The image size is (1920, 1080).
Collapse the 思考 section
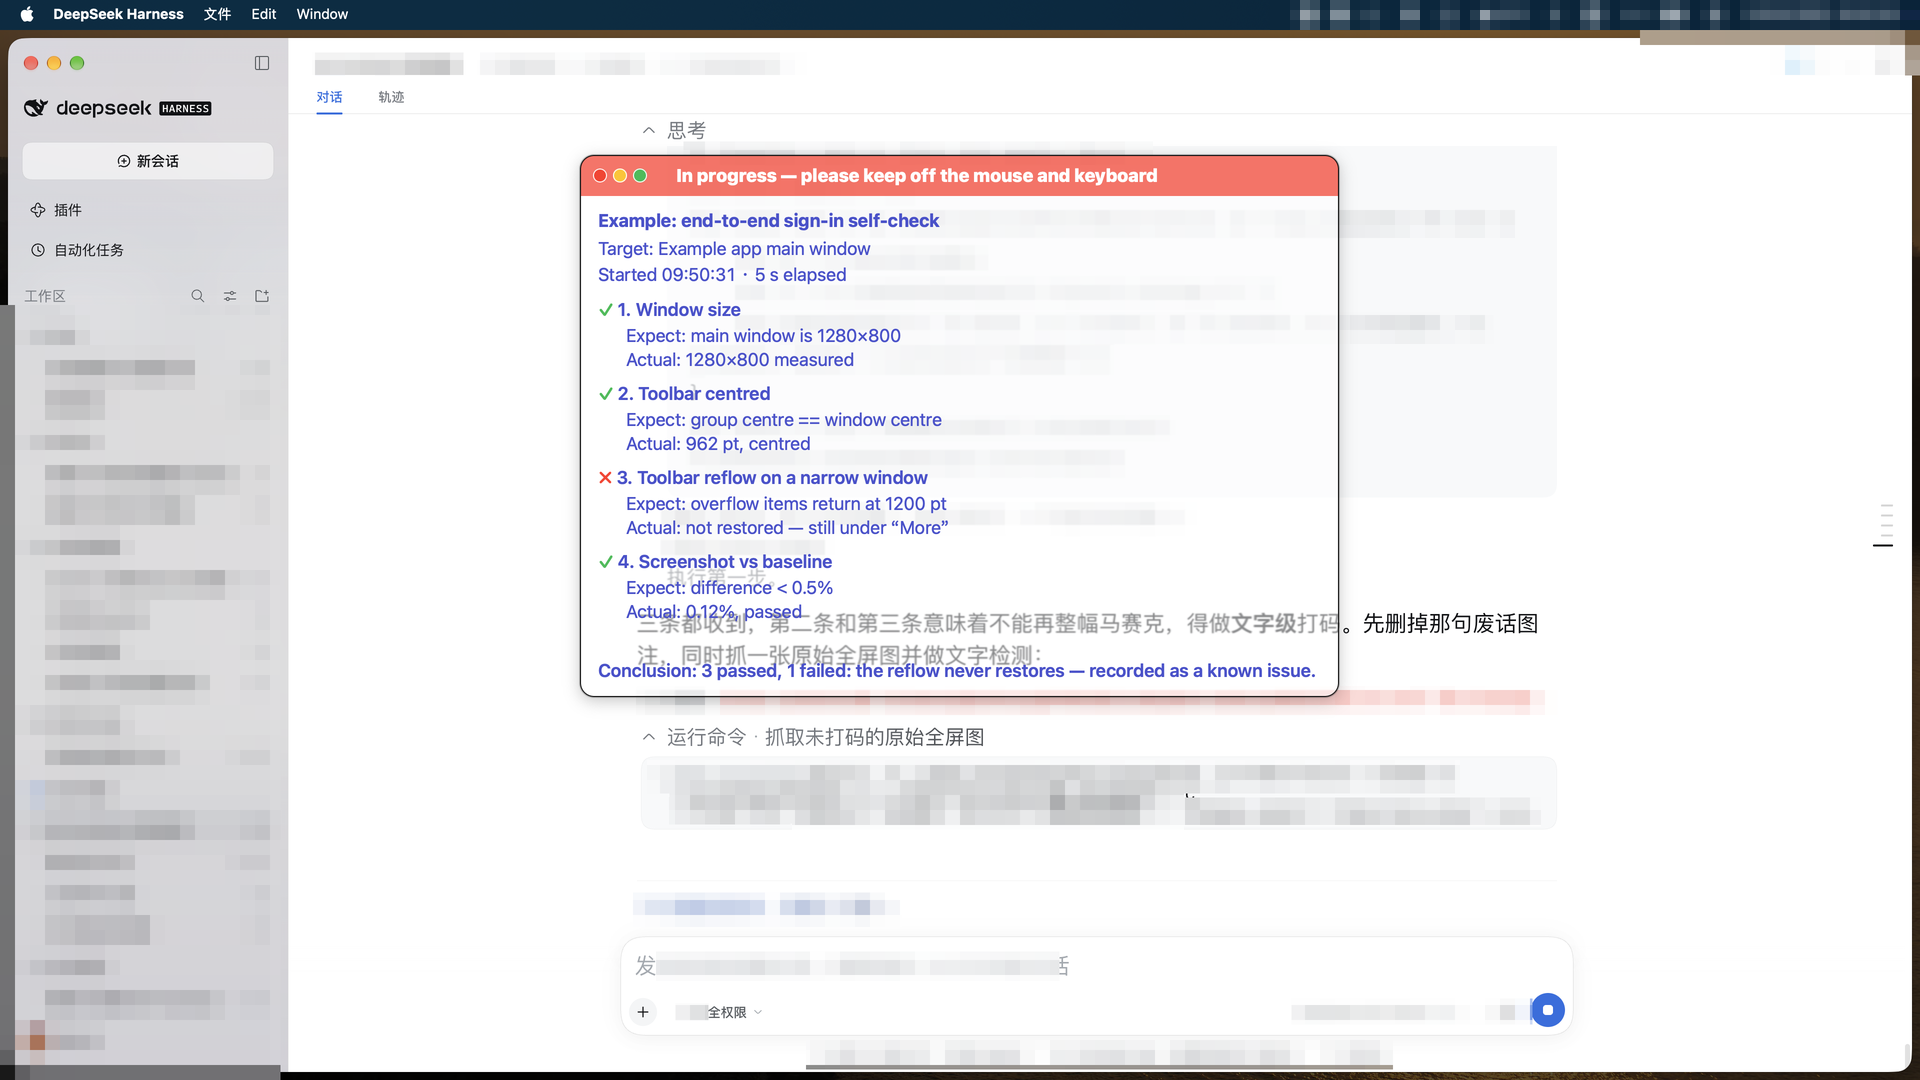click(x=649, y=130)
